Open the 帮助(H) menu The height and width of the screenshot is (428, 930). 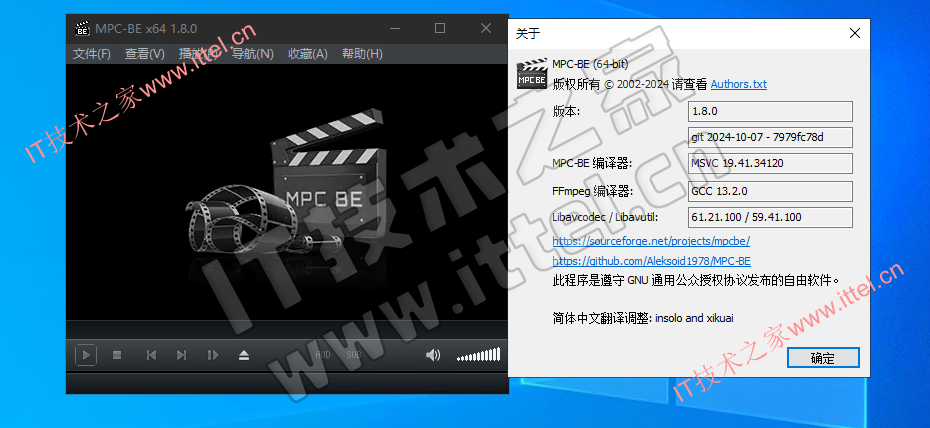pyautogui.click(x=362, y=54)
